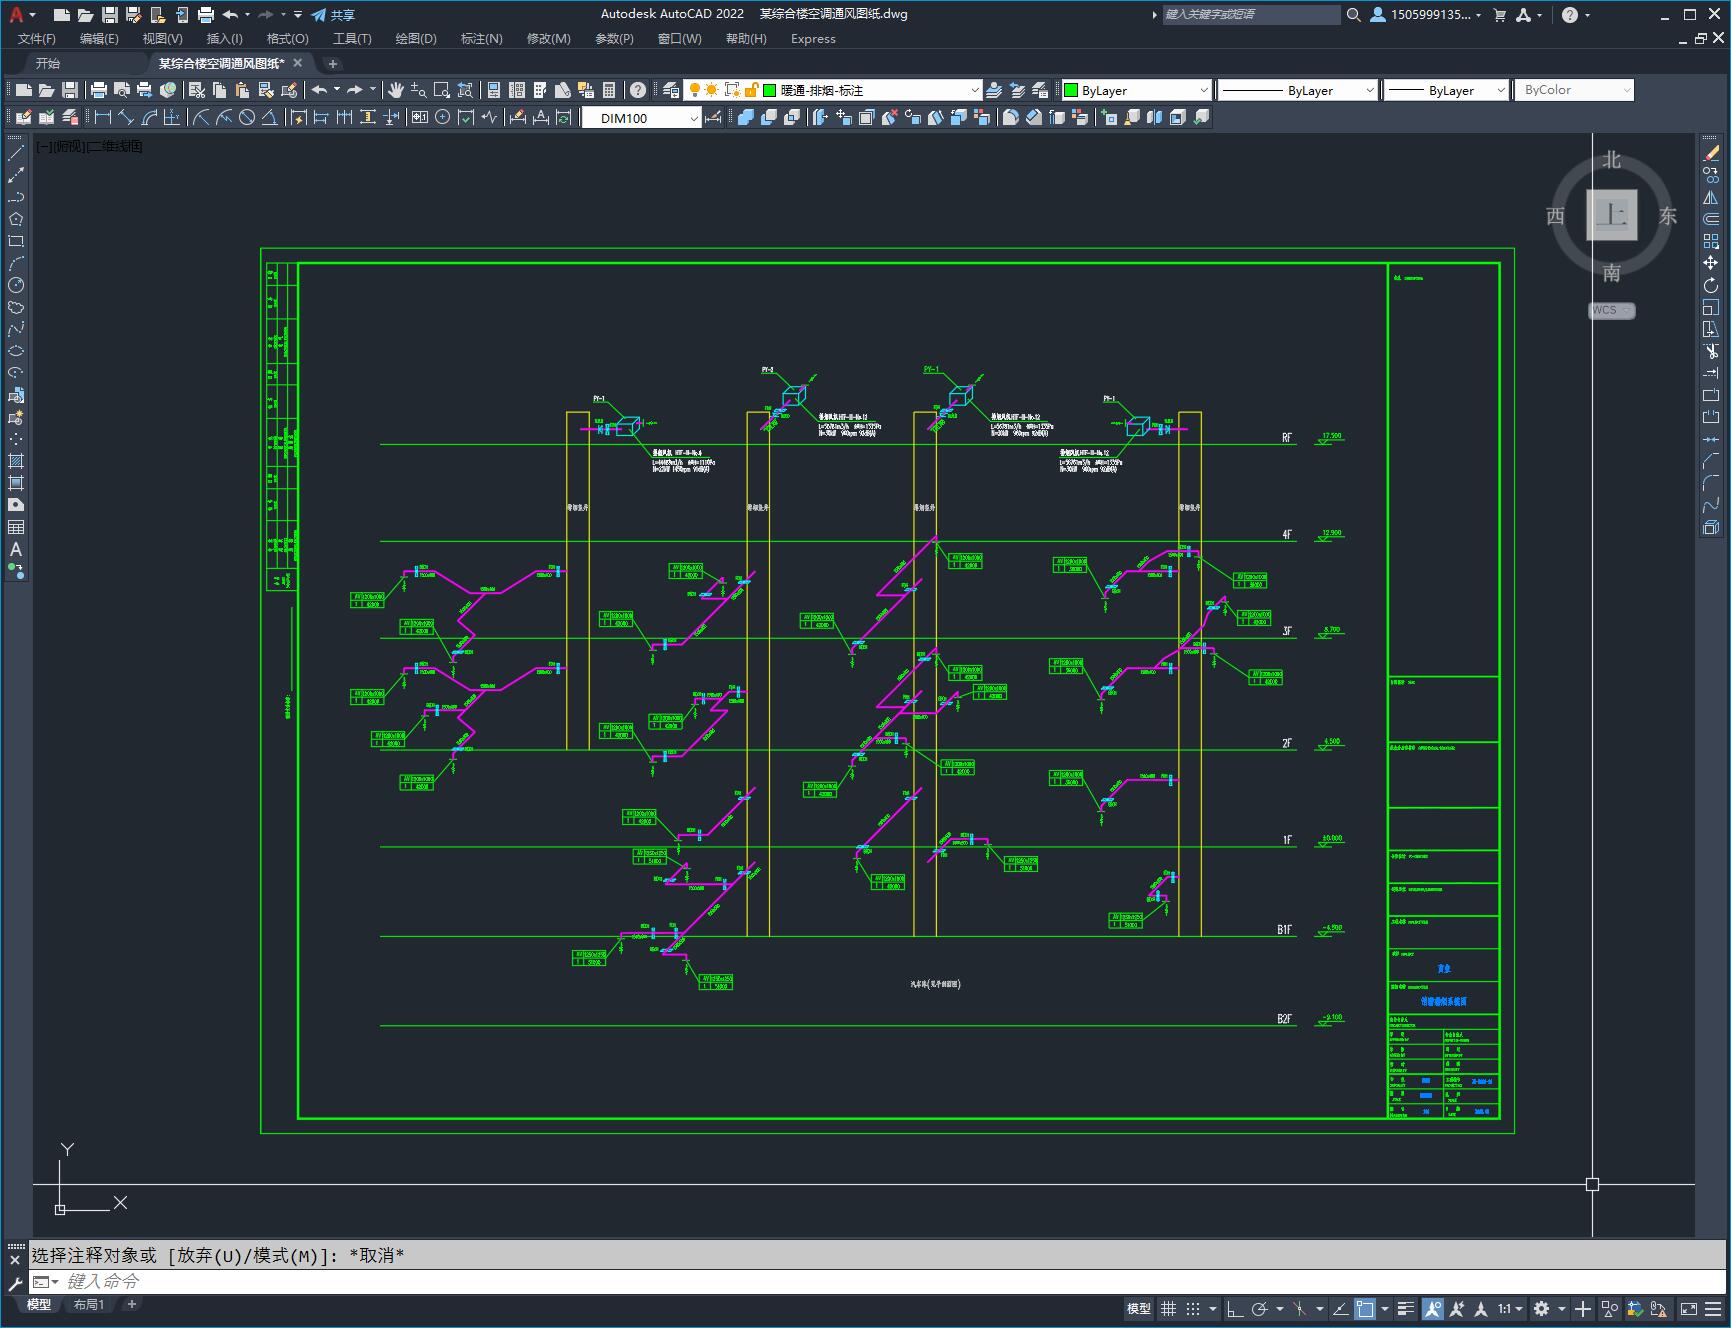This screenshot has width=1731, height=1328.
Task: Expand the WCS coordinate system dropdown
Action: click(x=1612, y=310)
